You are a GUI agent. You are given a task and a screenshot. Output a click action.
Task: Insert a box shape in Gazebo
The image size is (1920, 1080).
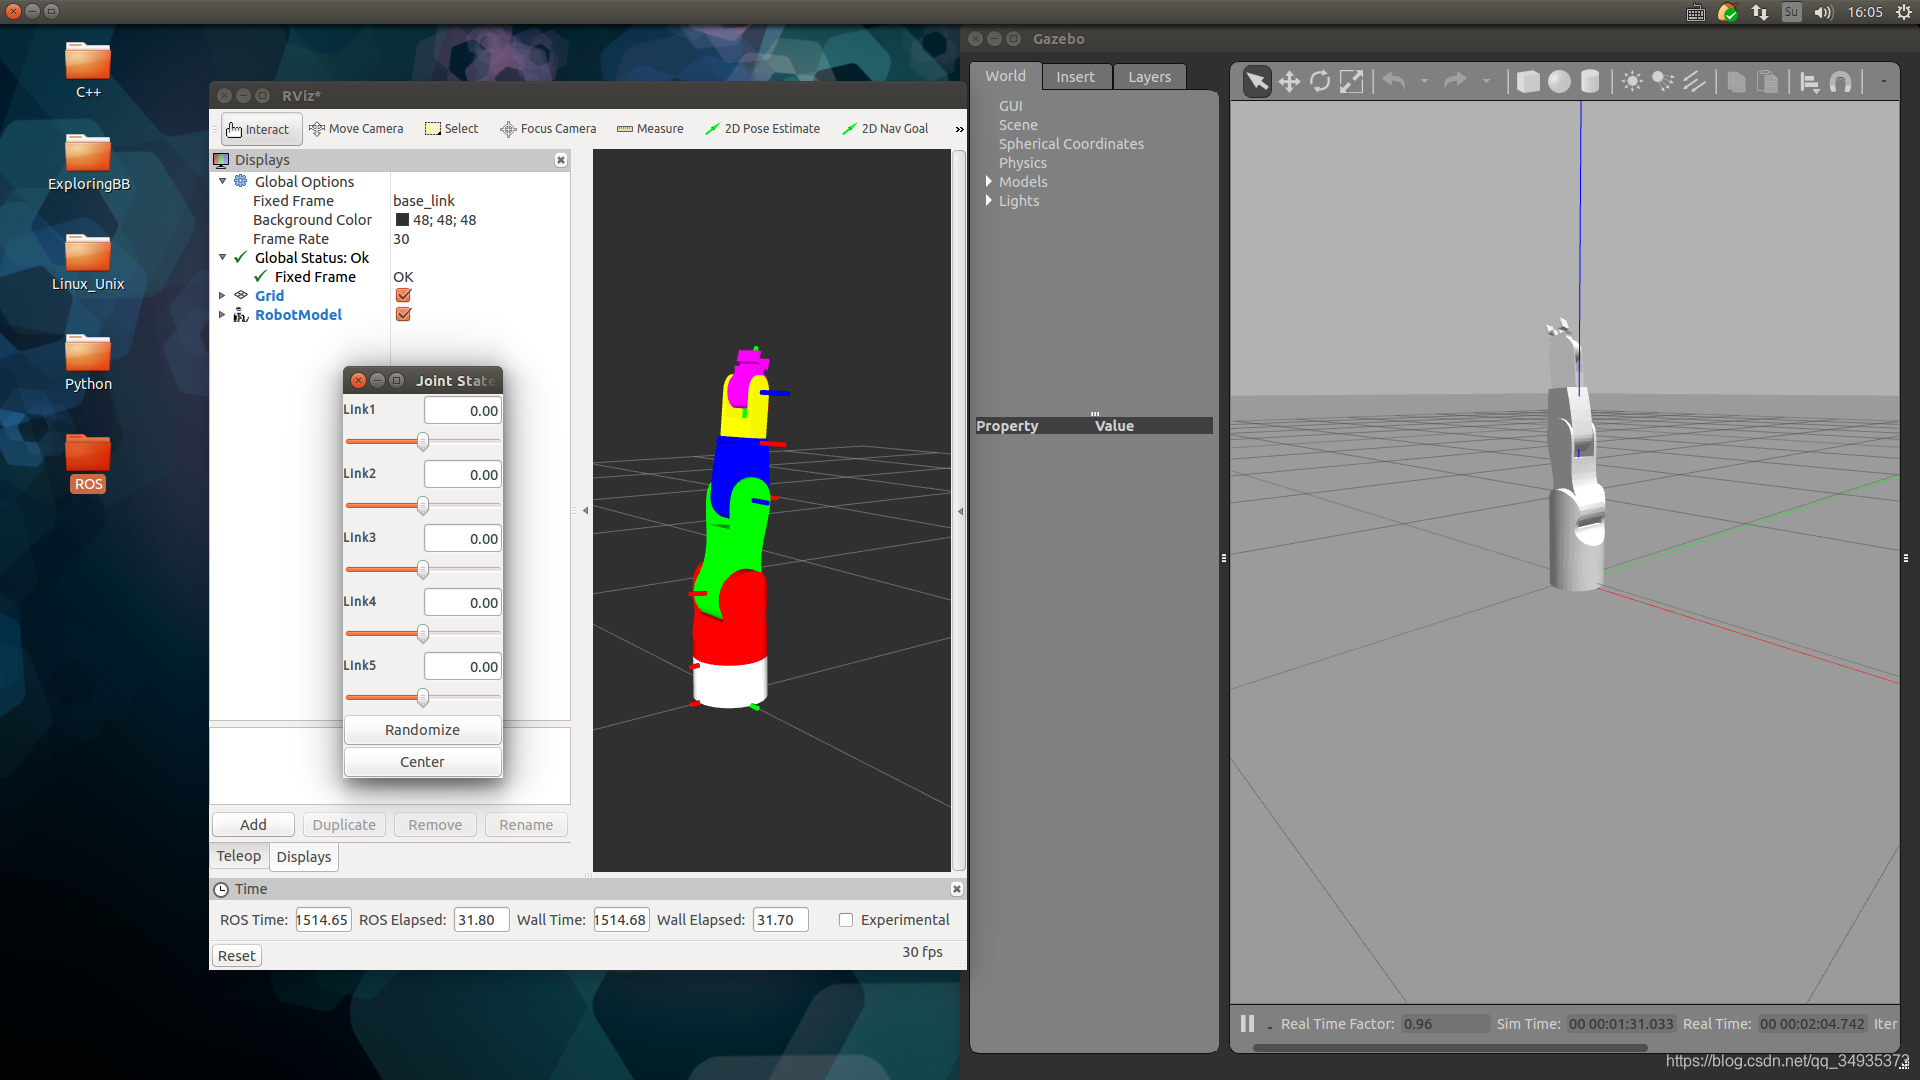(1527, 82)
